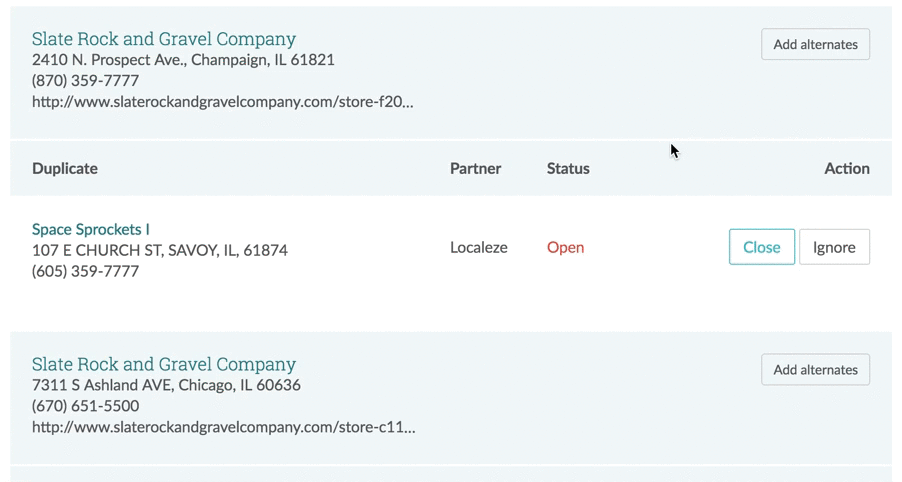Click the Duplicate column header
The image size is (902, 482).
[x=65, y=169]
